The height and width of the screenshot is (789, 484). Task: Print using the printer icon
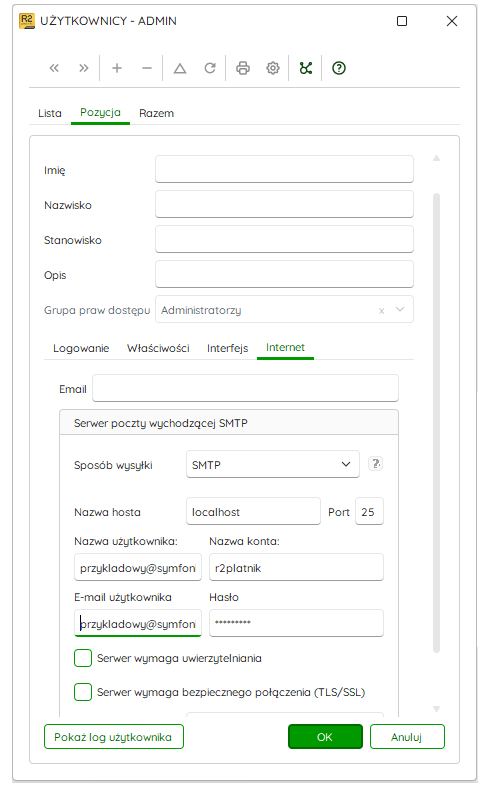243,68
